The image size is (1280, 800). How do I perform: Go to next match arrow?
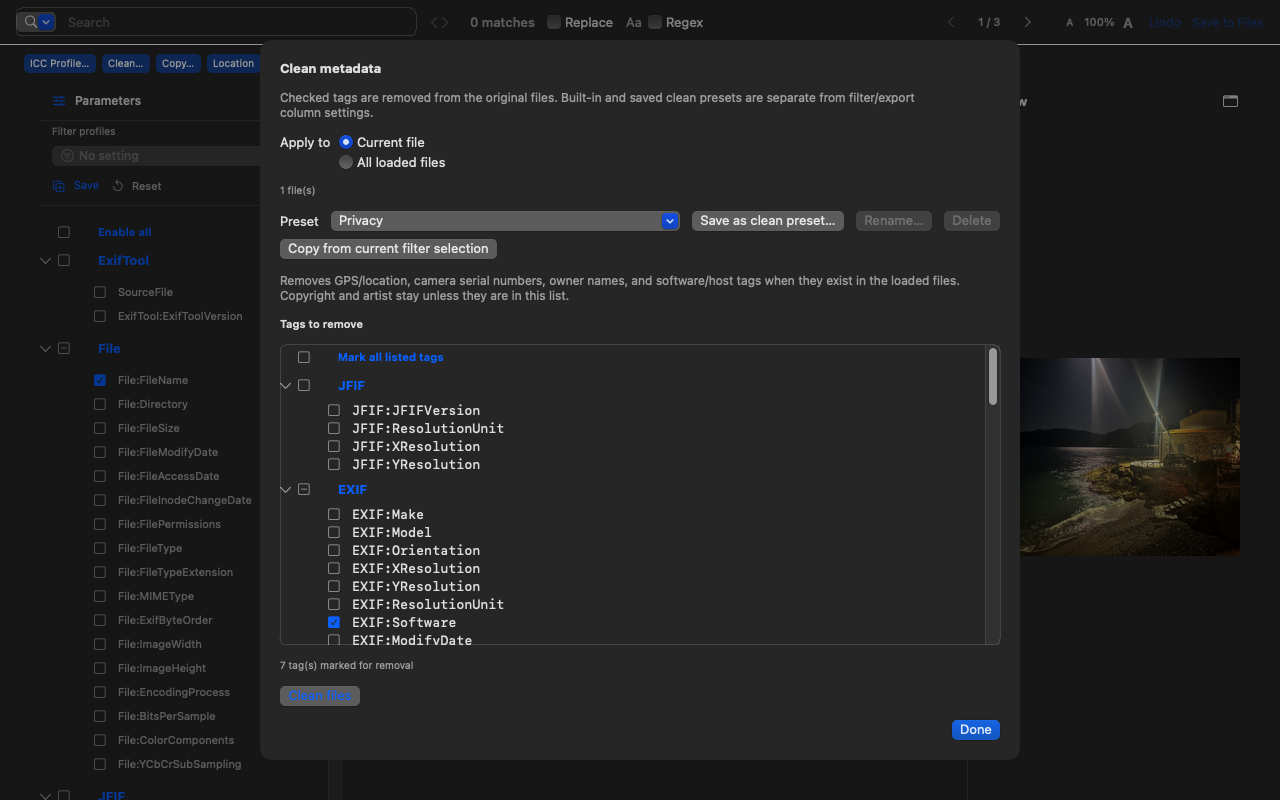(x=1027, y=22)
